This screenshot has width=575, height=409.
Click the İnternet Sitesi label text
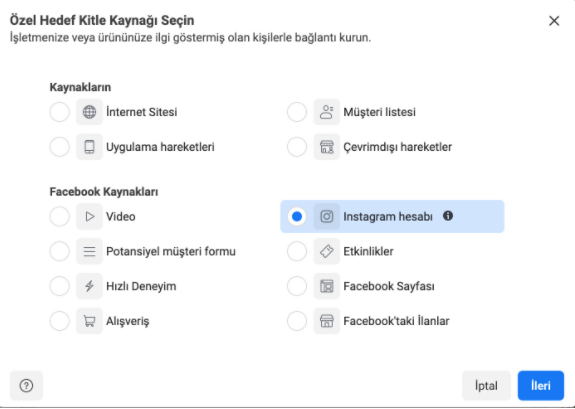pos(142,112)
